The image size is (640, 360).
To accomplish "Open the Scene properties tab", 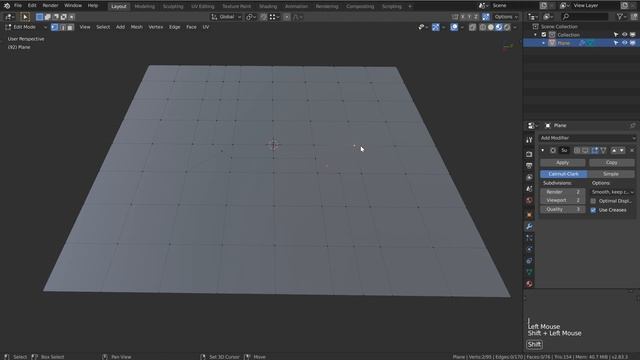I will (x=529, y=189).
